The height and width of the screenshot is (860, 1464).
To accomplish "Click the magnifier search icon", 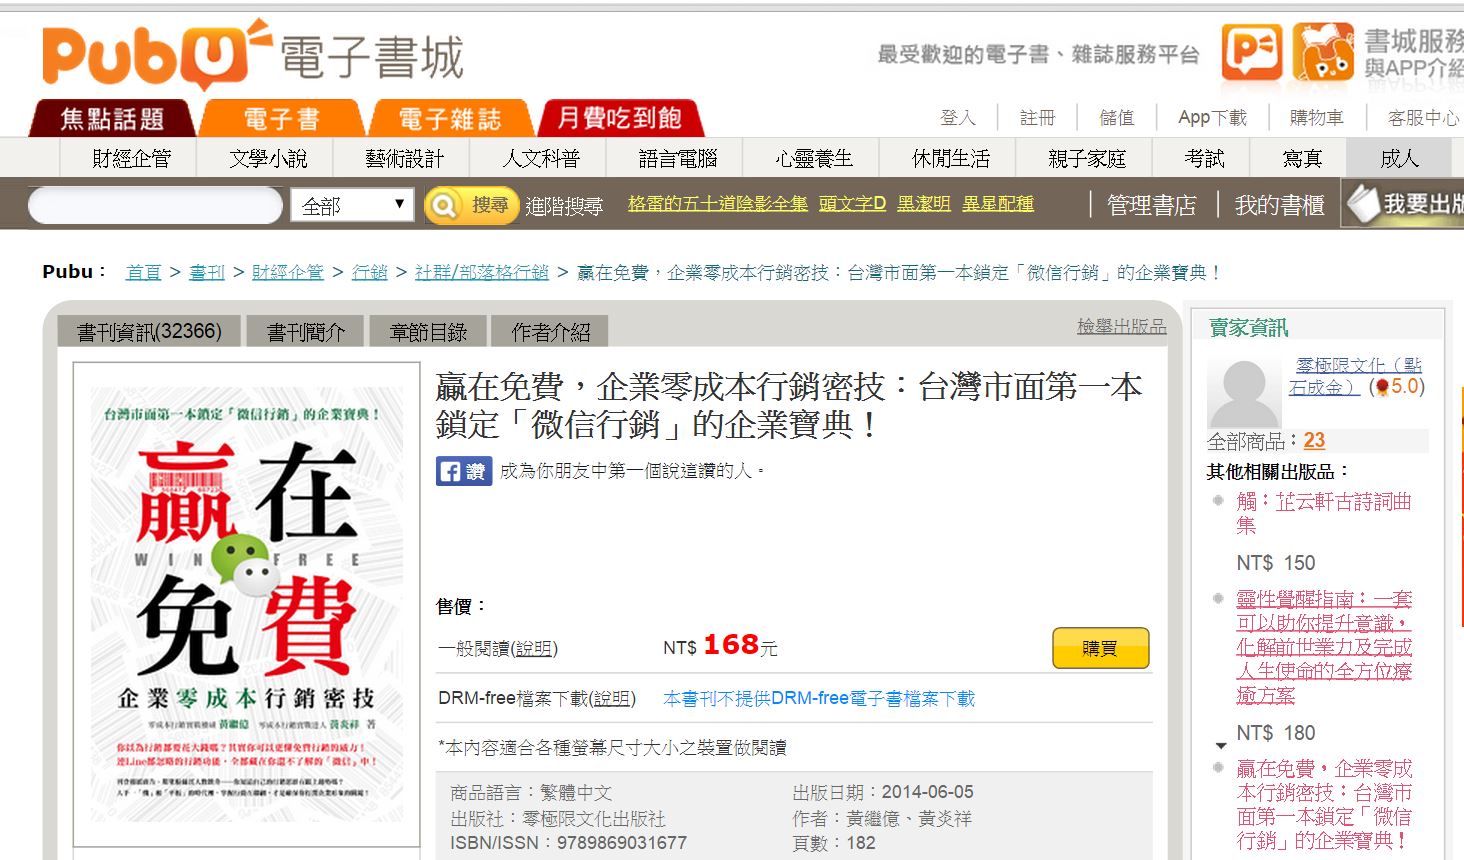I will (443, 206).
